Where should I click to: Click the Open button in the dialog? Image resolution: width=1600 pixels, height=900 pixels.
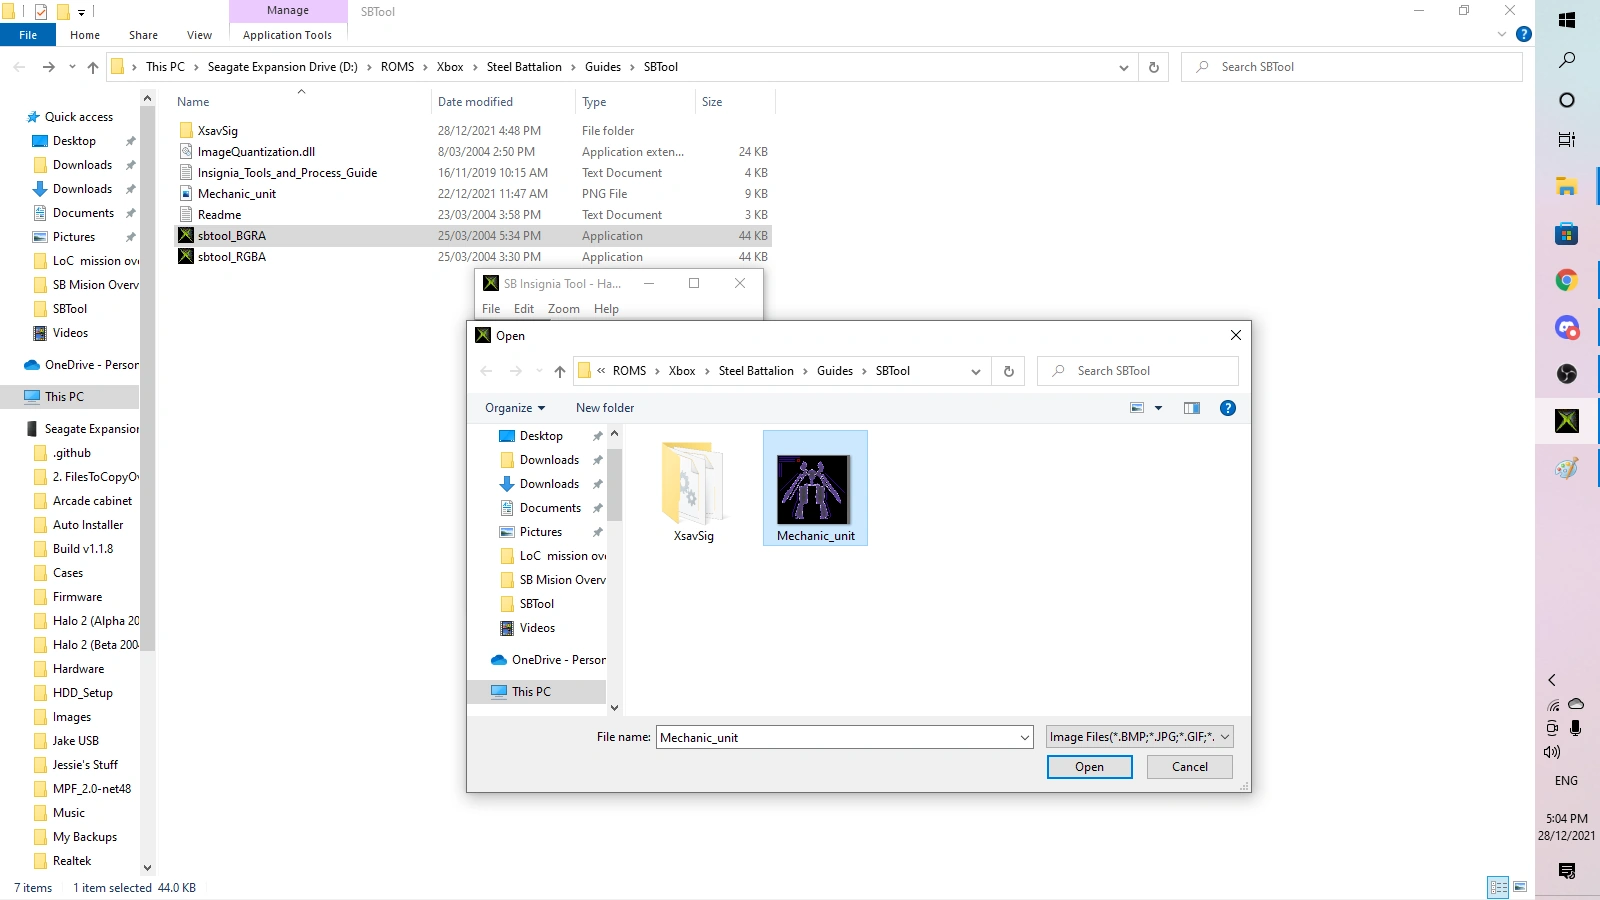(1090, 767)
